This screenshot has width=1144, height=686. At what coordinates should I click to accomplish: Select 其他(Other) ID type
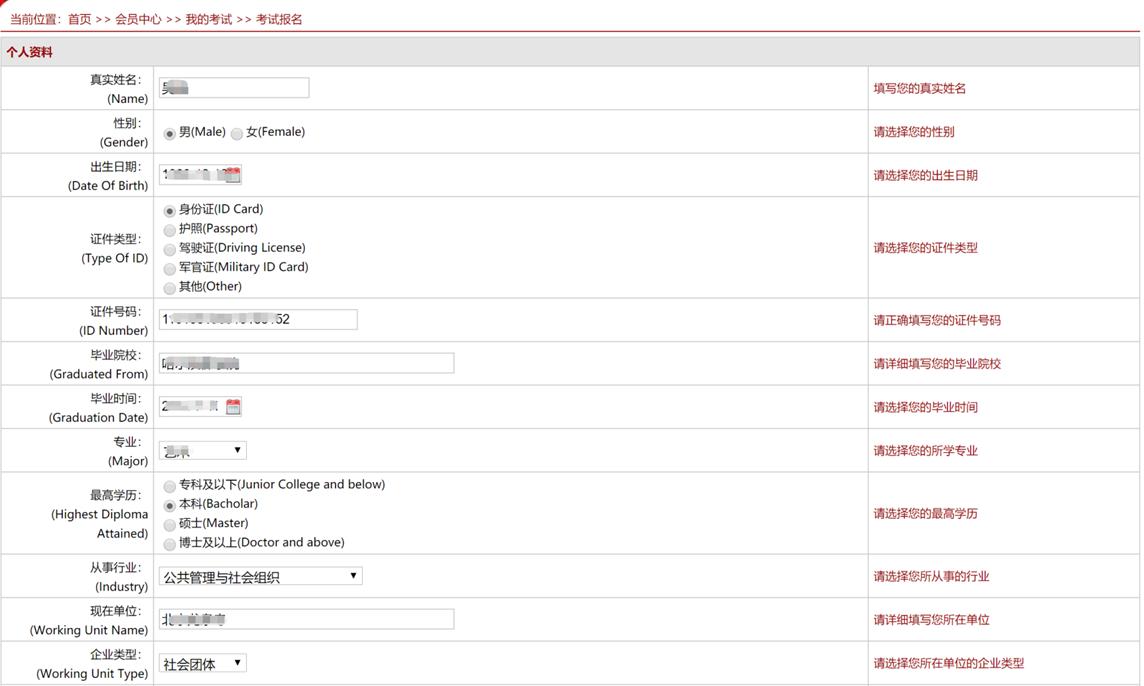(169, 288)
